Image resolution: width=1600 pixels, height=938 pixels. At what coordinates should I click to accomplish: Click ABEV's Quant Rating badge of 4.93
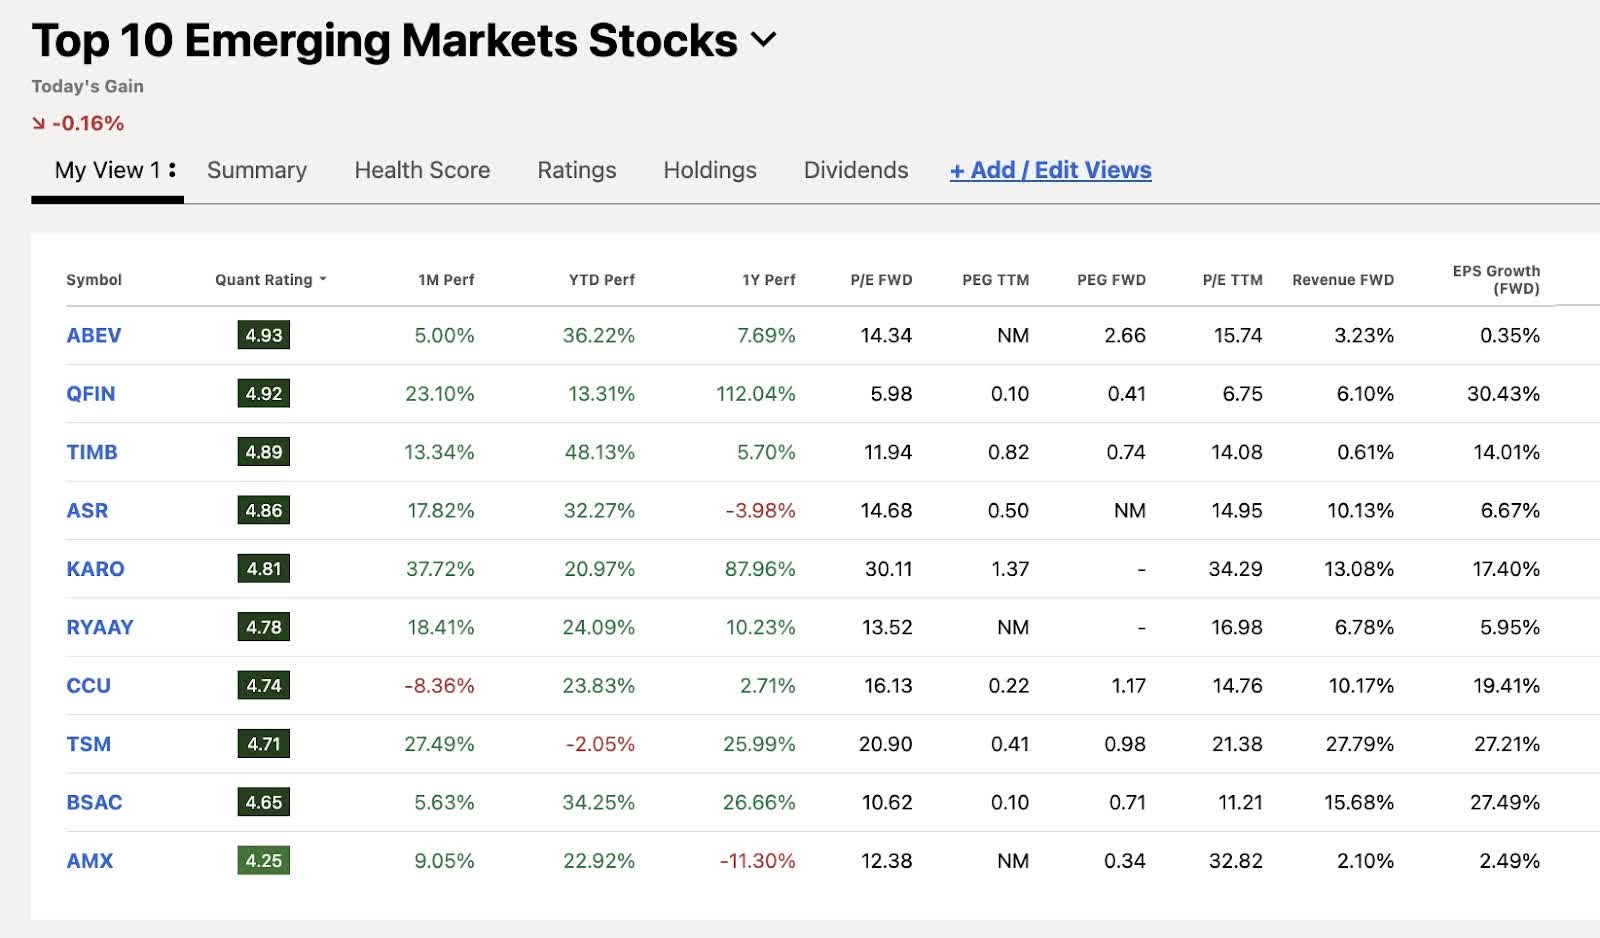(263, 335)
